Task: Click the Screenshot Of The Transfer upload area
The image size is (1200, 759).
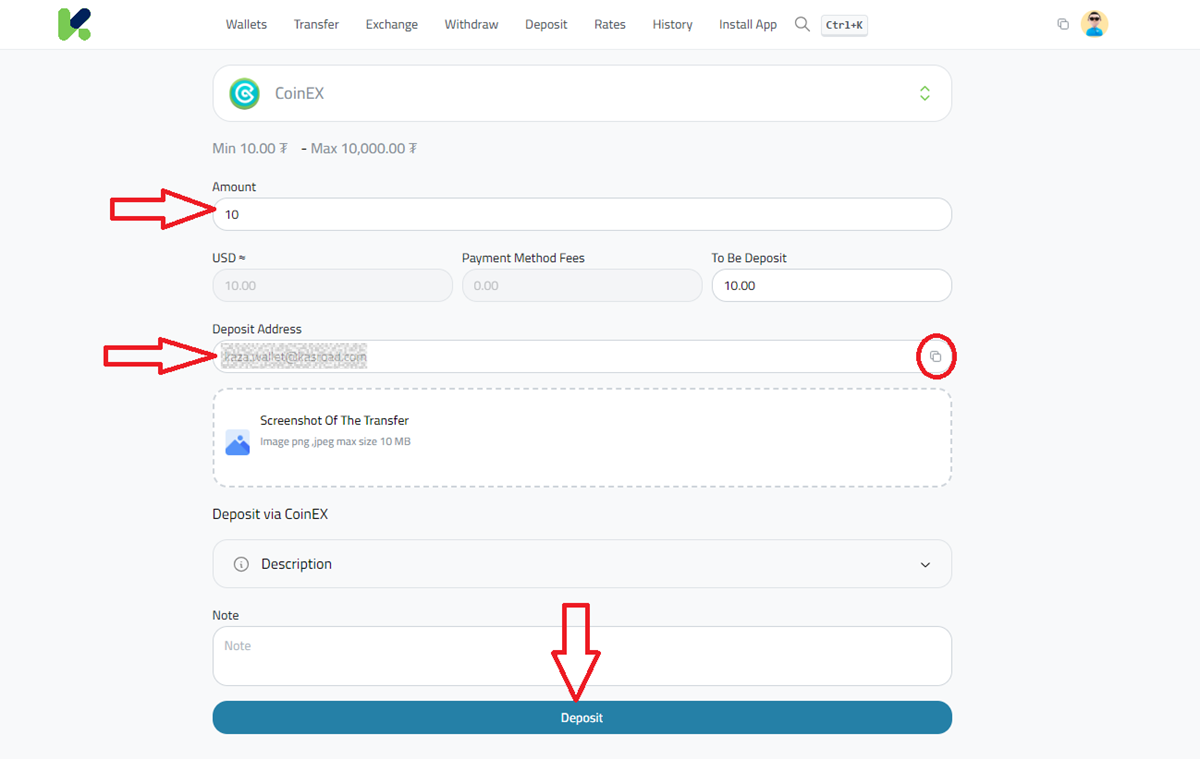Action: click(582, 437)
